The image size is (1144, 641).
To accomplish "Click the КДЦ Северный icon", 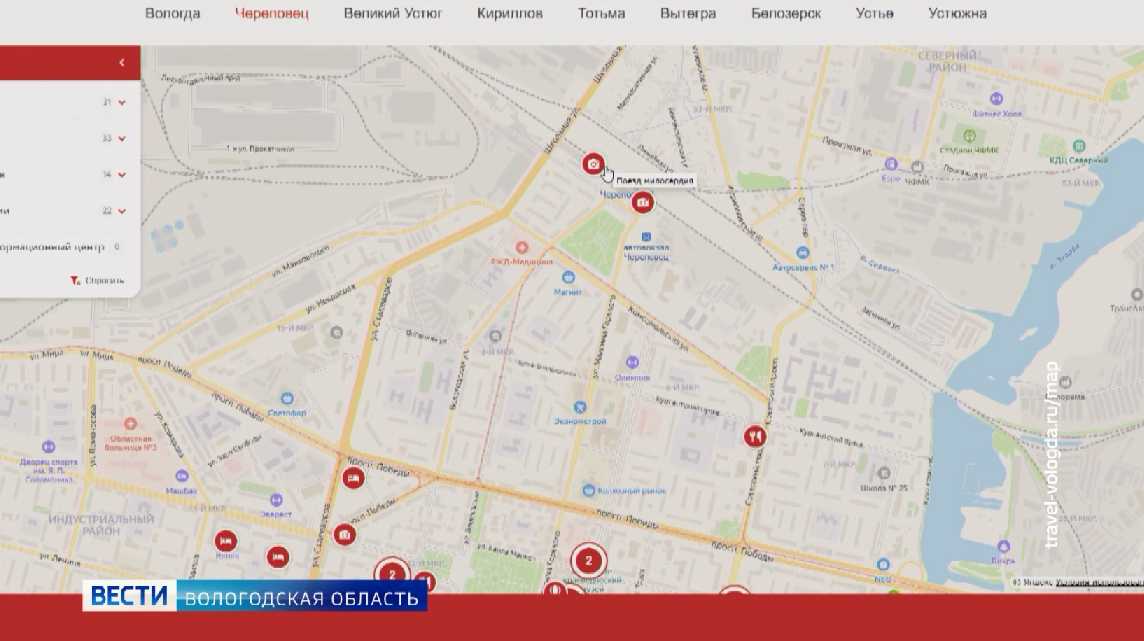I will click(x=1078, y=147).
